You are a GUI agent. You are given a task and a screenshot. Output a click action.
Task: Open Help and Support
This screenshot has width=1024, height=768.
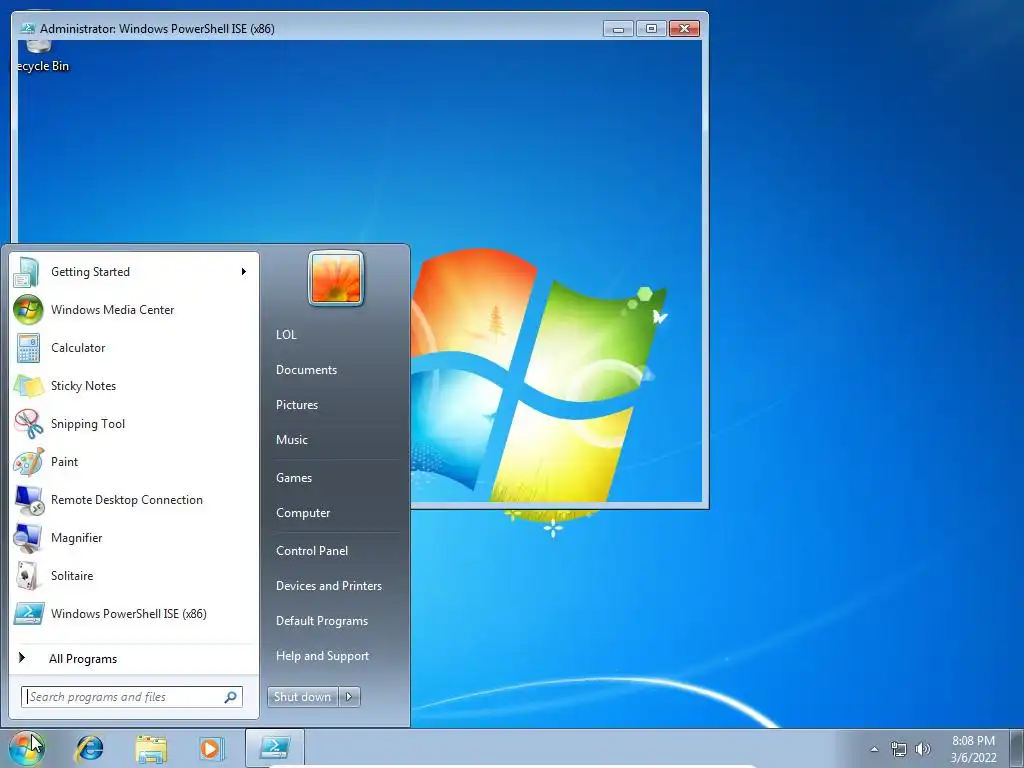[x=322, y=656]
